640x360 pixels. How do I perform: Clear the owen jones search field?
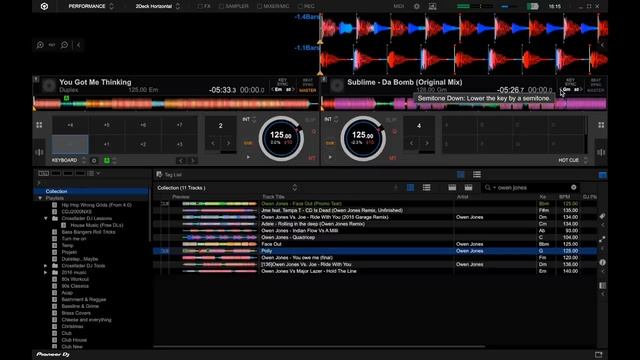[x=573, y=187]
